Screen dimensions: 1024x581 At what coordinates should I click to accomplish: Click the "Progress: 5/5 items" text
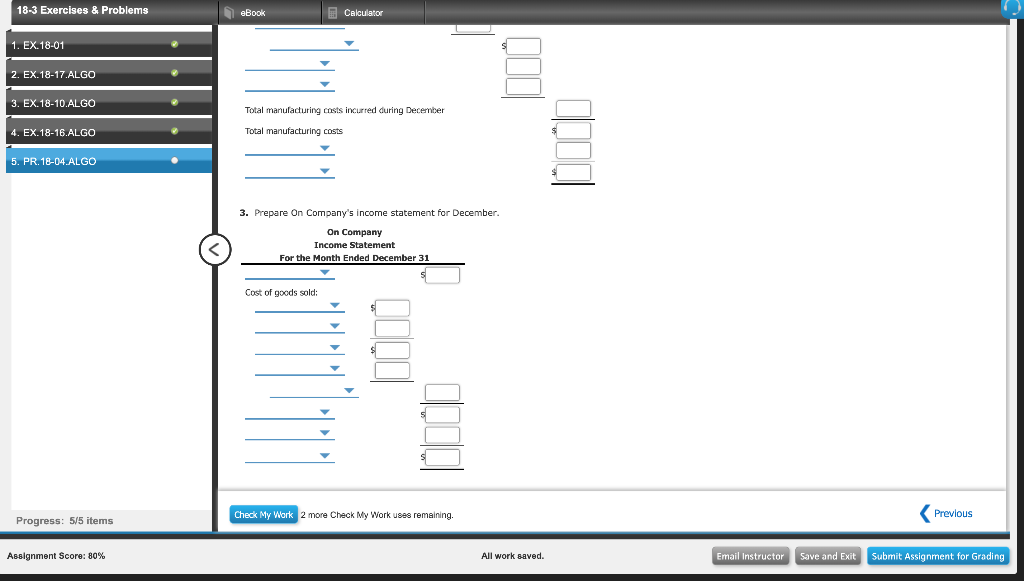pos(65,521)
